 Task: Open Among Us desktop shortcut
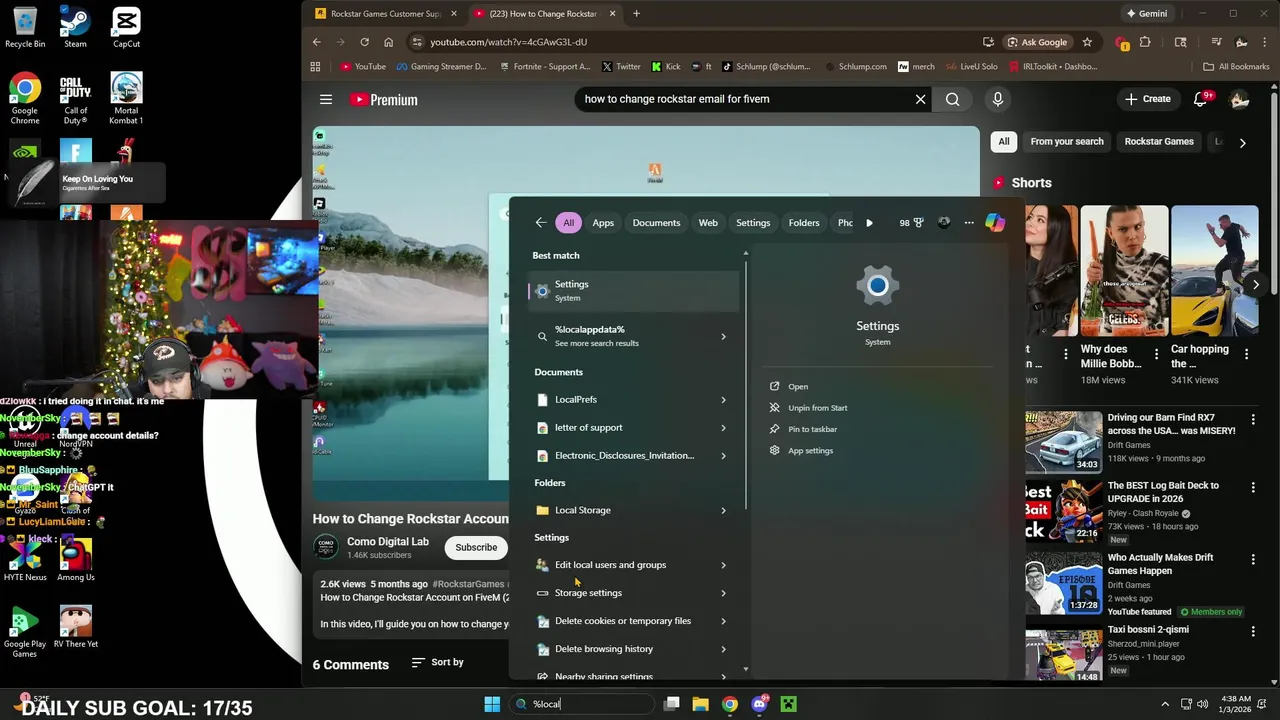coord(75,560)
